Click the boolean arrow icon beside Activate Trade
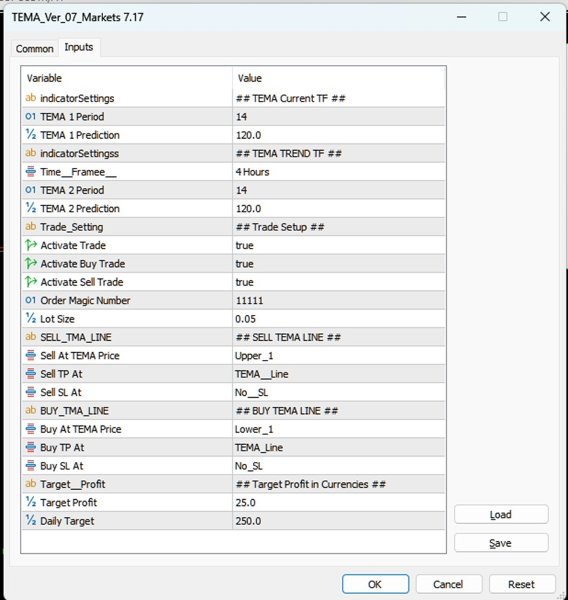 (31, 245)
